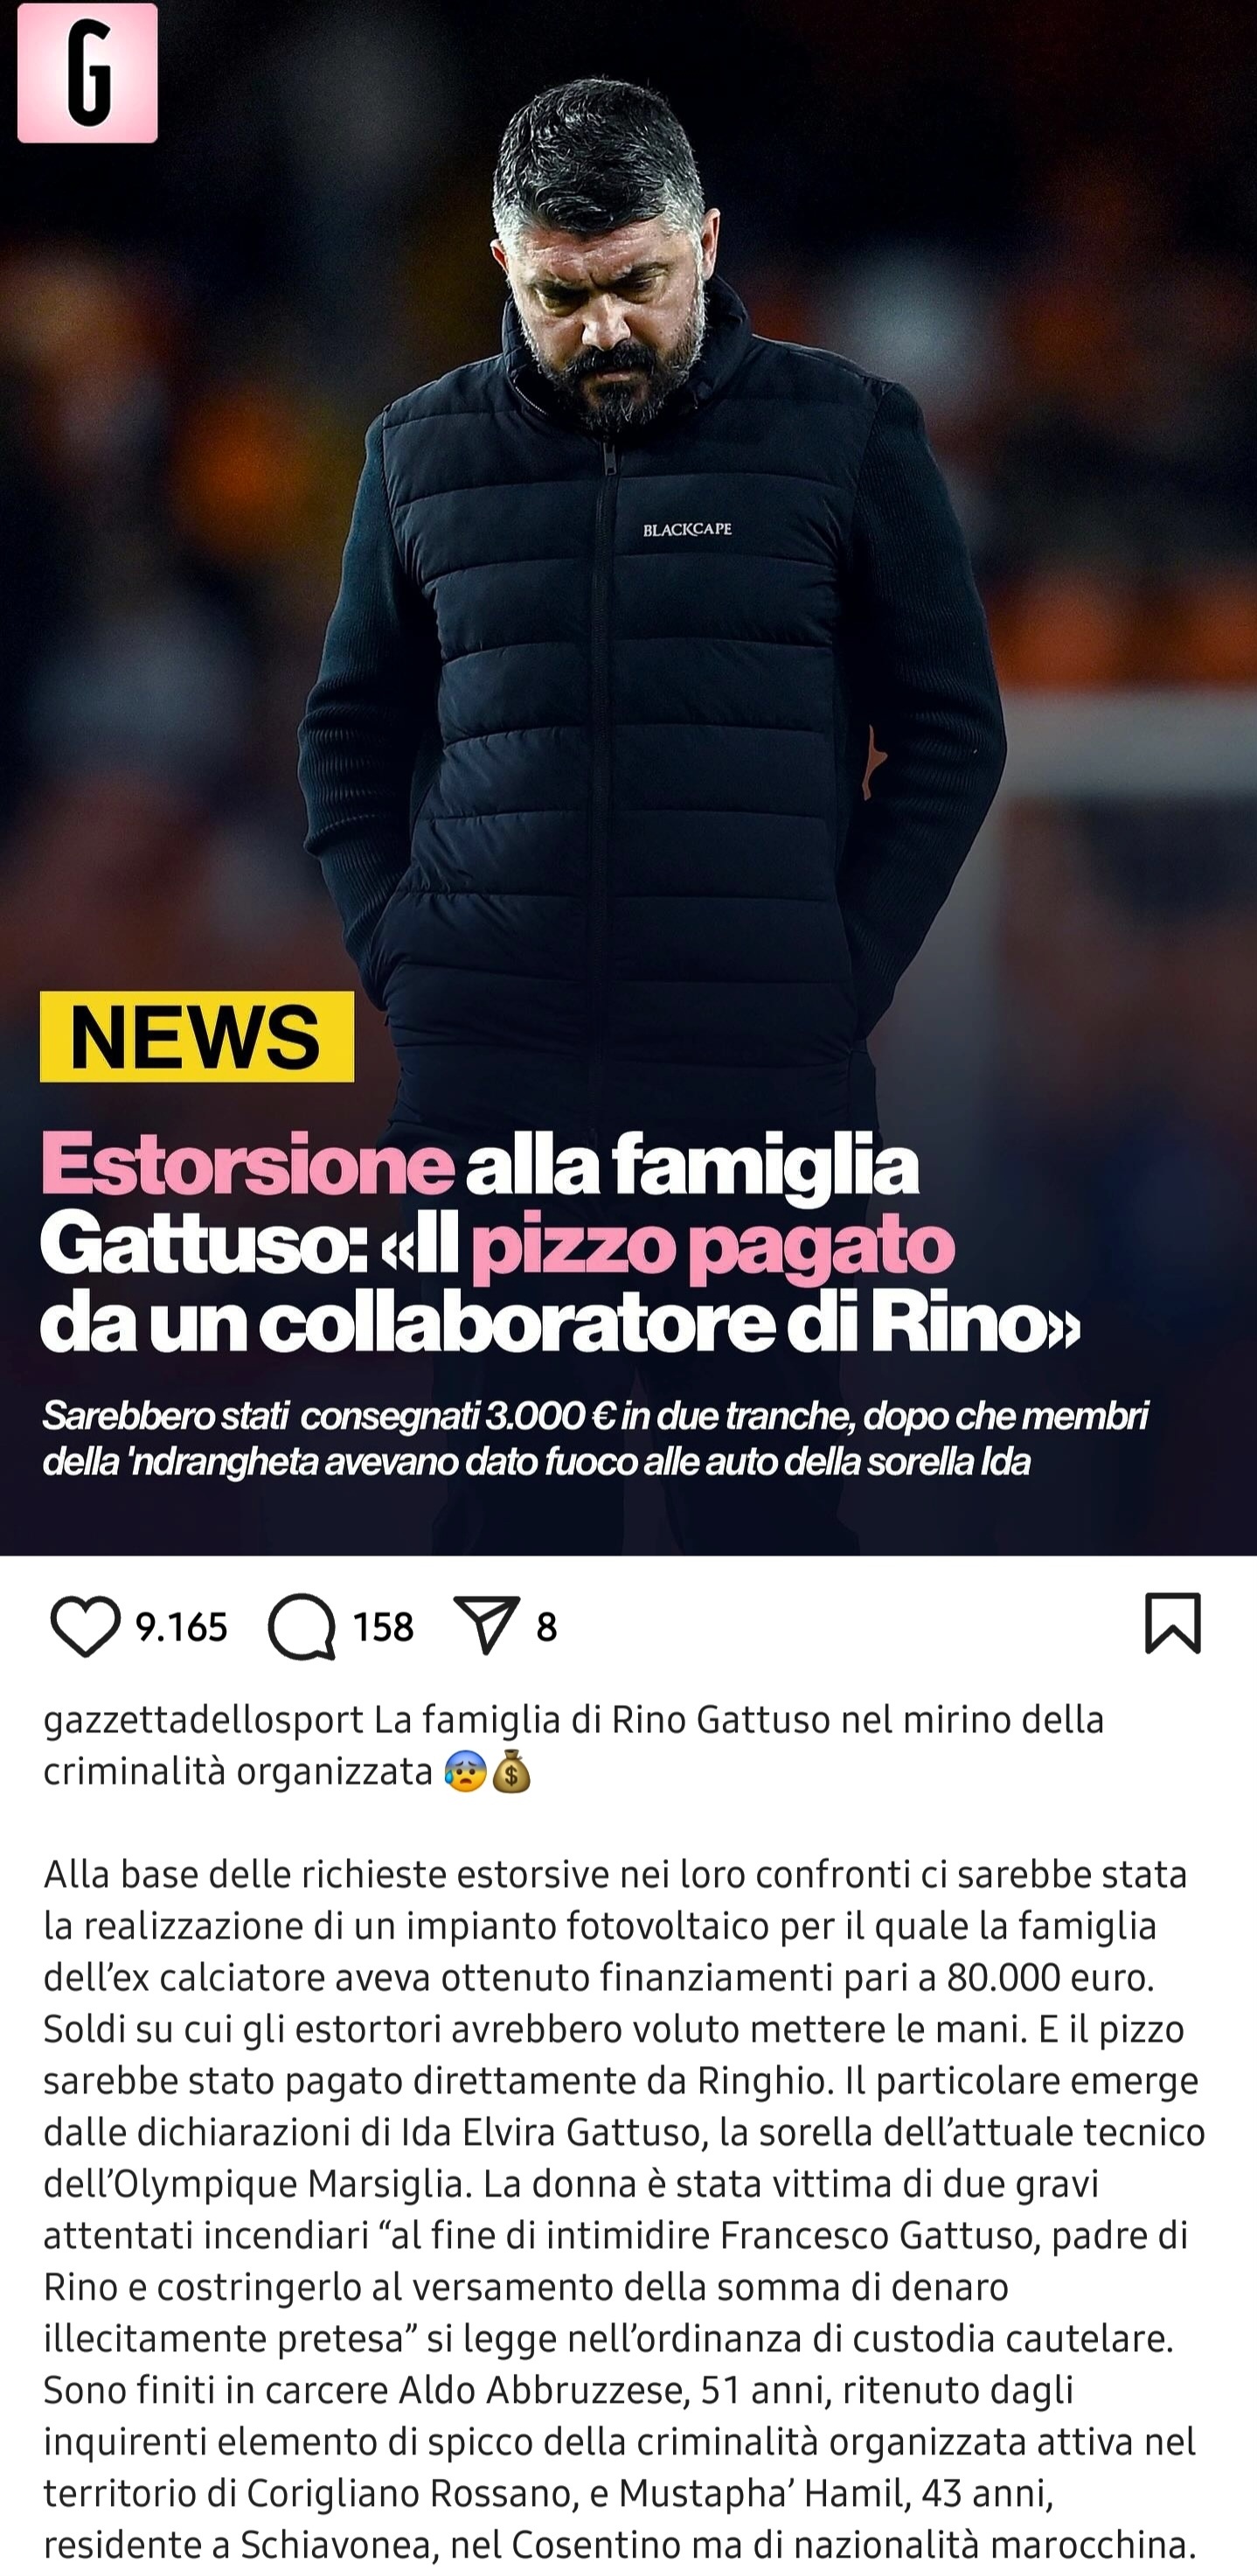The width and height of the screenshot is (1257, 2576).
Task: Tap the fearful face emoji in caption
Action: point(465,1772)
